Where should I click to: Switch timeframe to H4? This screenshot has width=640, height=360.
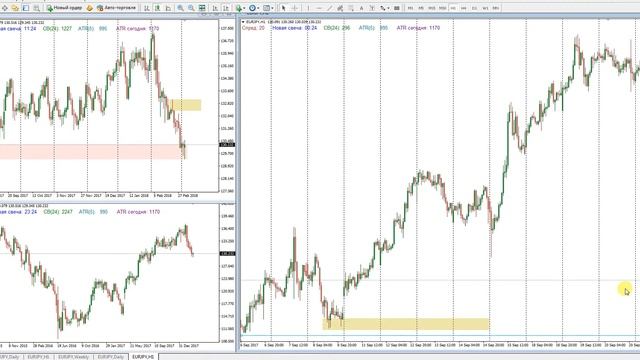(x=464, y=8)
